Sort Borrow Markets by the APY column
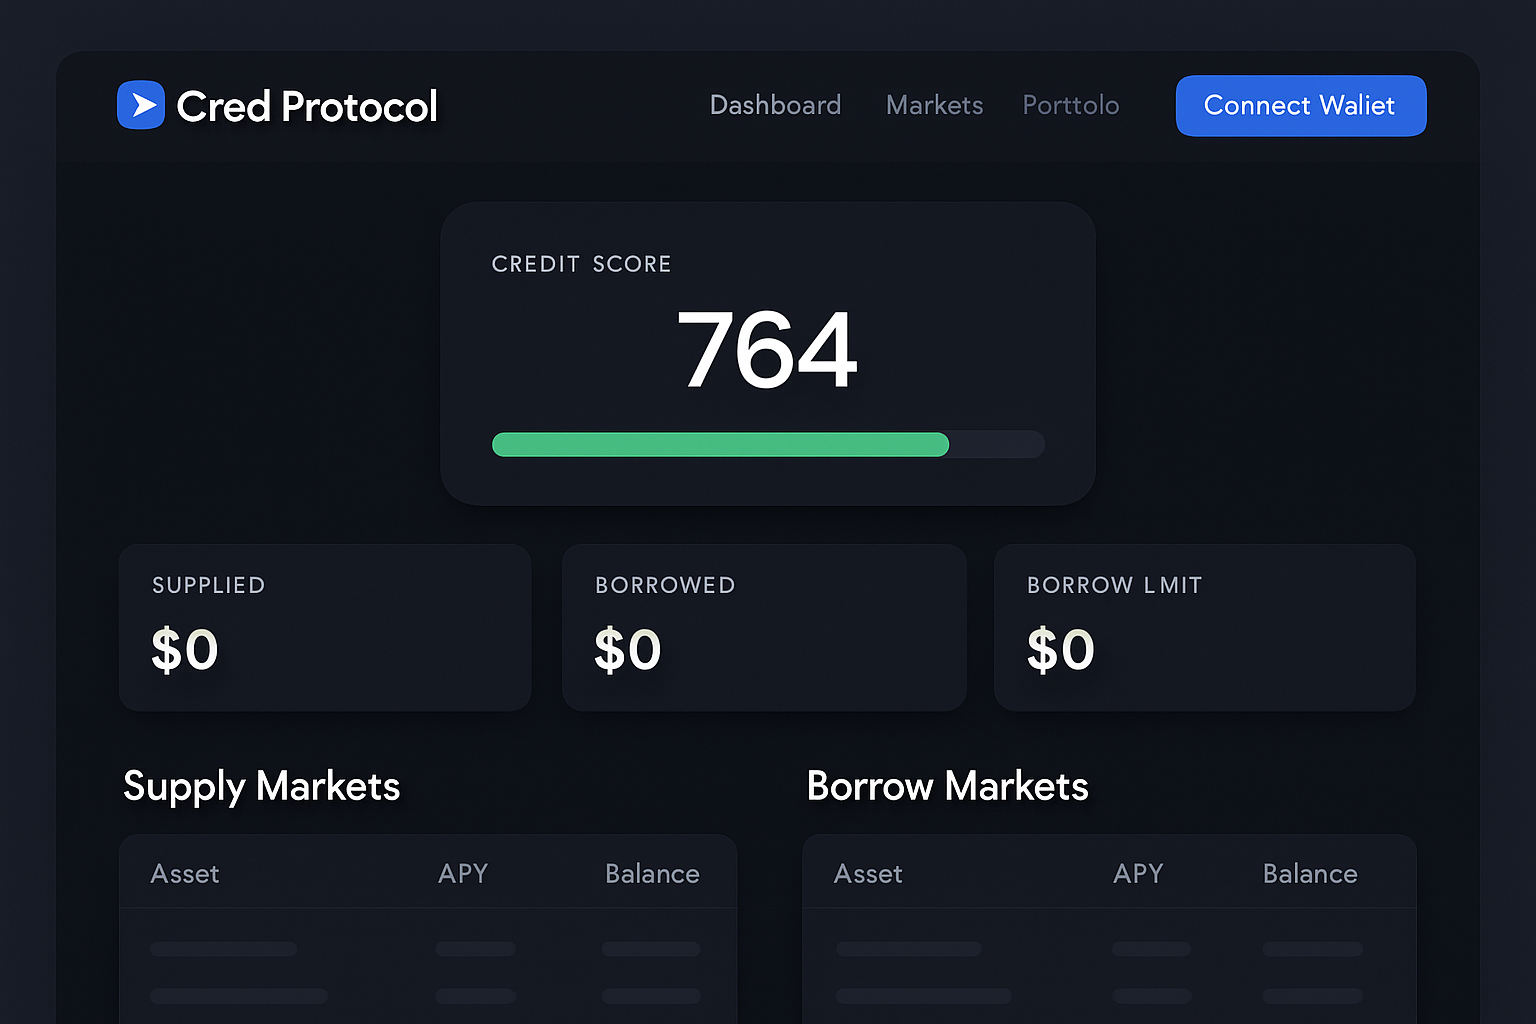Viewport: 1536px width, 1024px height. click(1137, 873)
